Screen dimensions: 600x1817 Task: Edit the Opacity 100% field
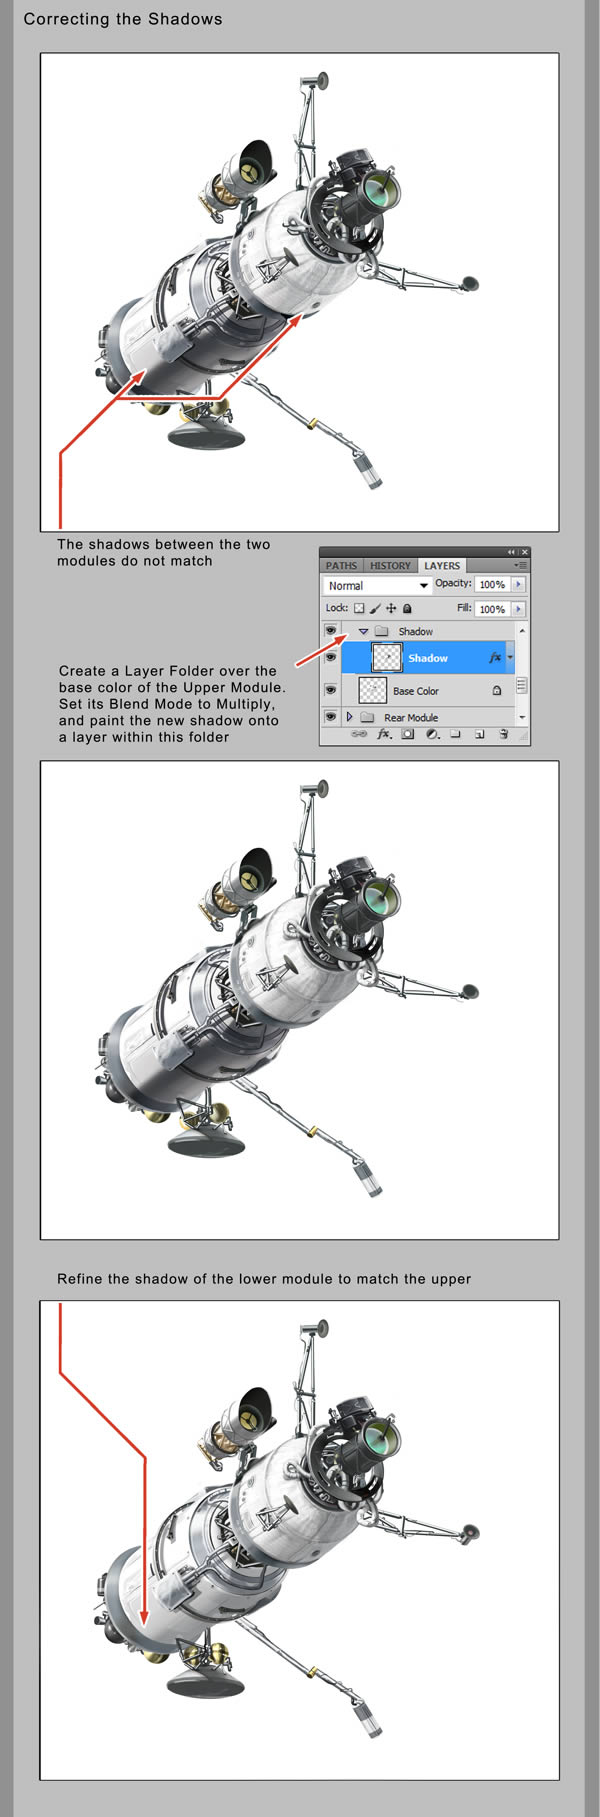click(x=492, y=585)
